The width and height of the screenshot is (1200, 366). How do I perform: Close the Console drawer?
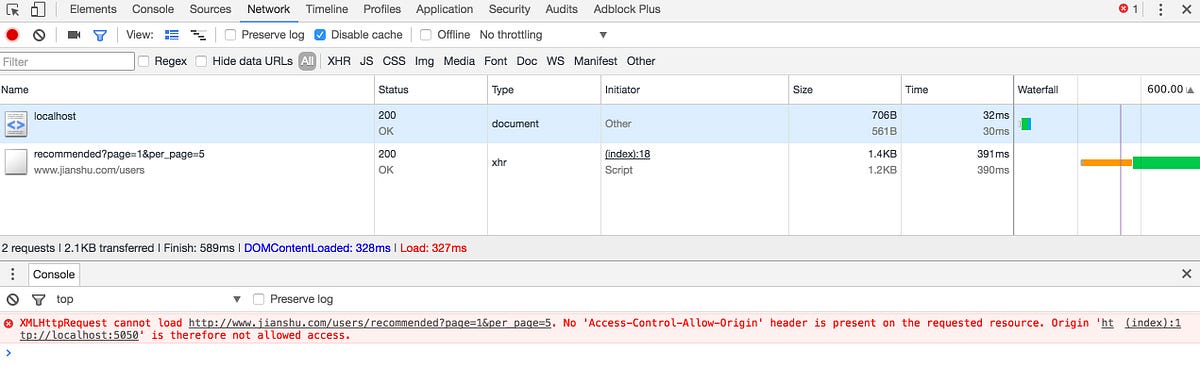point(1187,273)
